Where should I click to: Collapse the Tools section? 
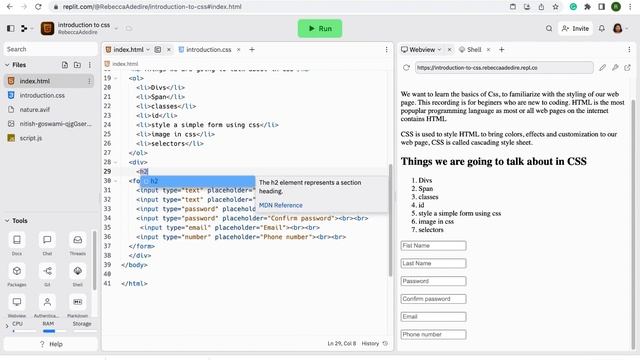tap(7, 220)
